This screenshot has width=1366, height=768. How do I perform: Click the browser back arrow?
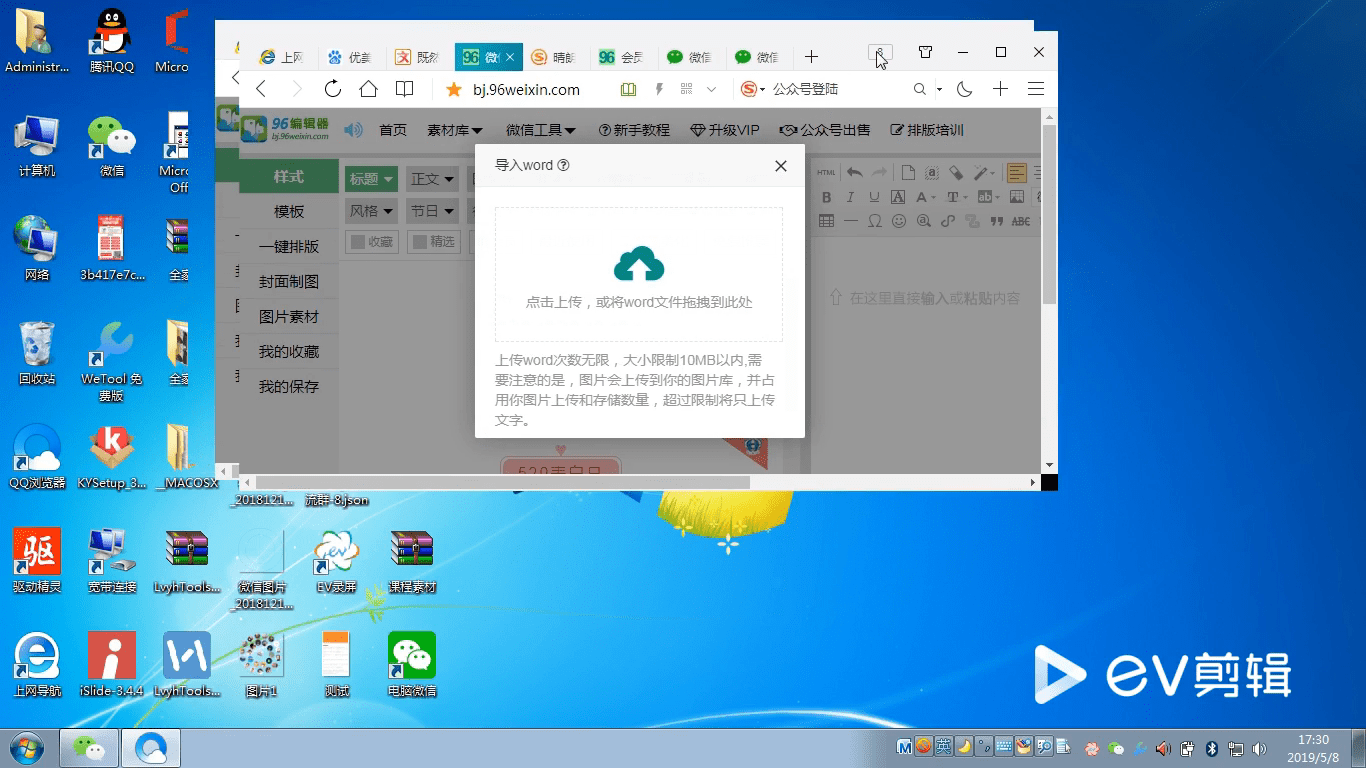point(261,89)
